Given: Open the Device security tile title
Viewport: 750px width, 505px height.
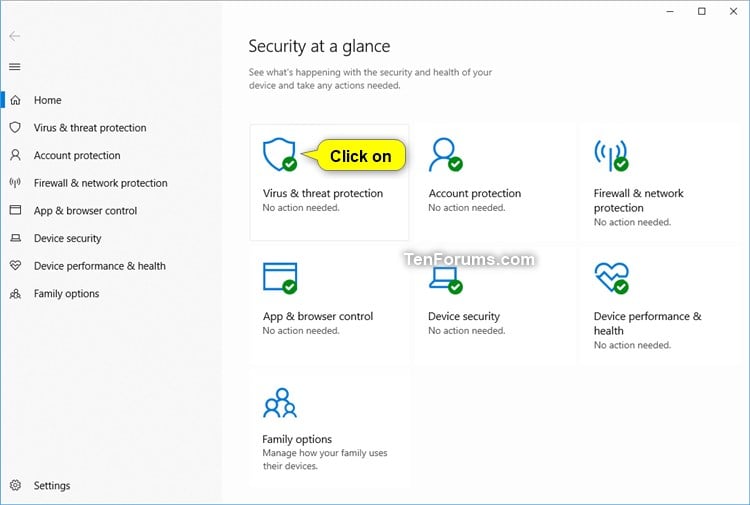Looking at the screenshot, I should (464, 316).
